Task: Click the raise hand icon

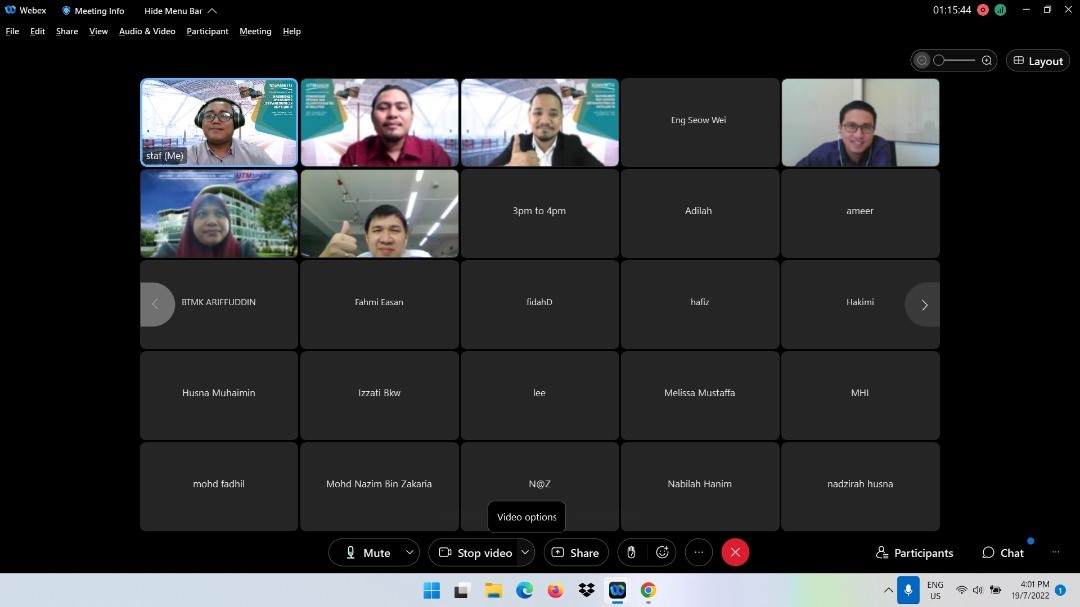Action: (x=630, y=553)
